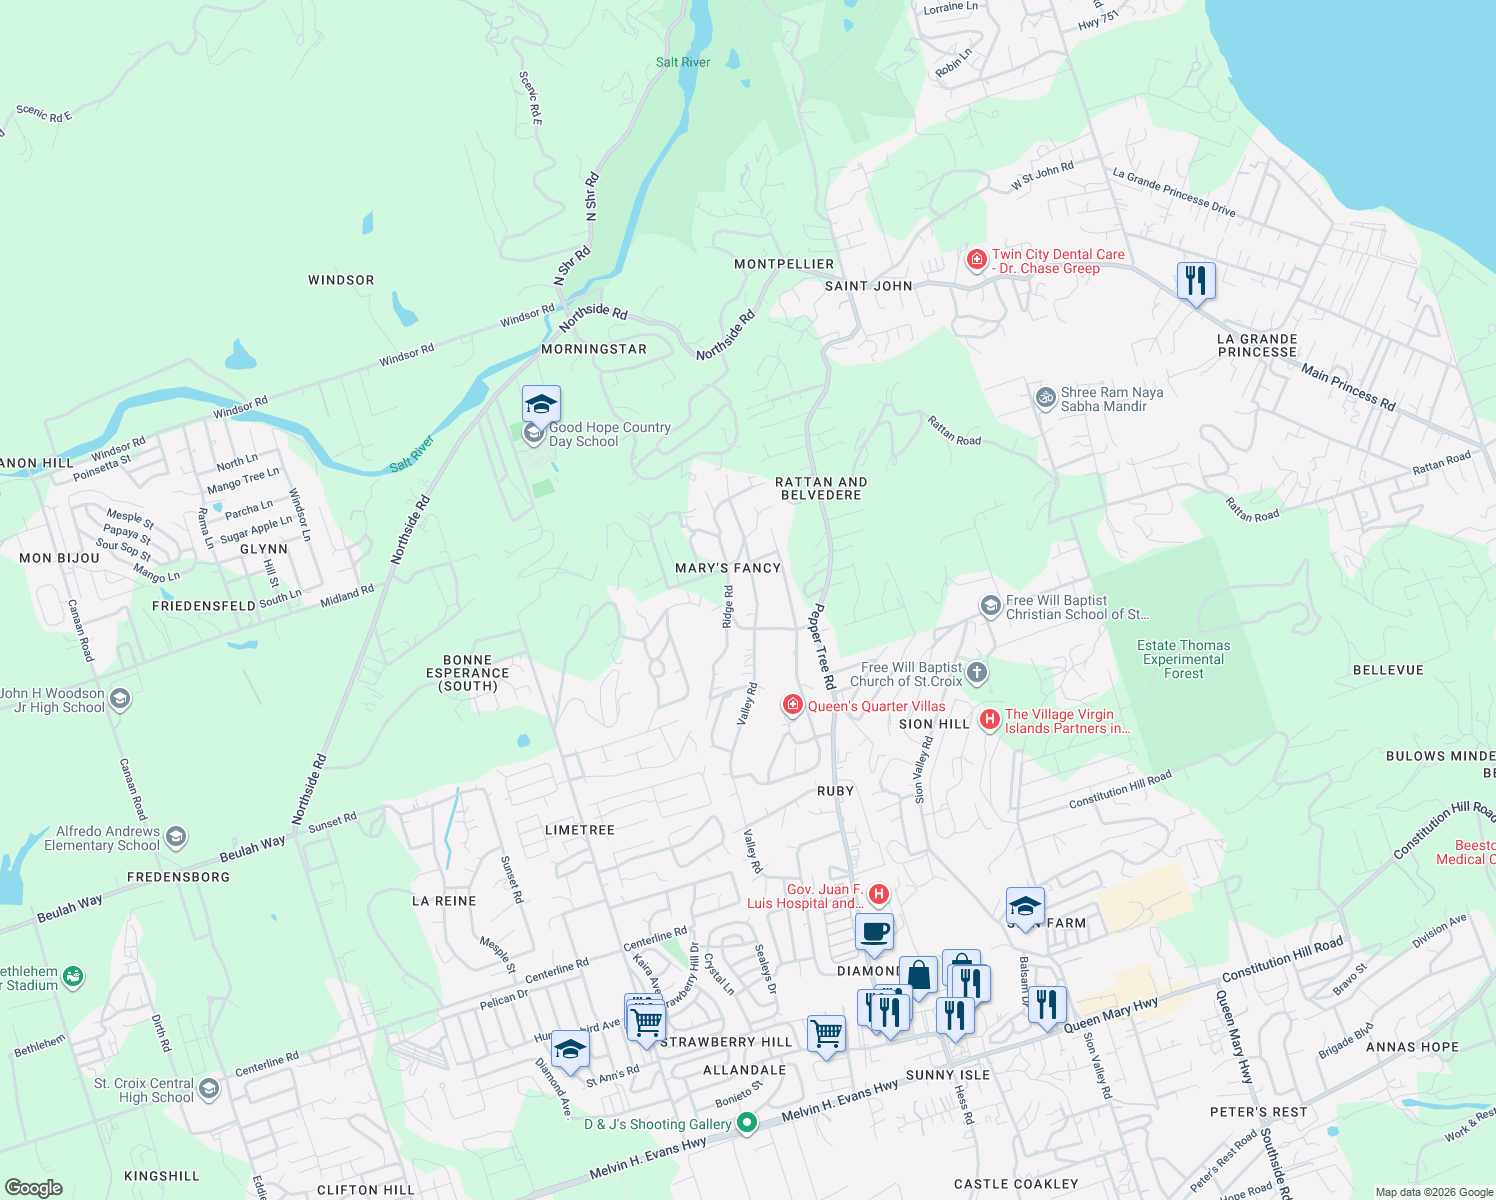Click the Bethlehem Soccer Stadium green icon
Image resolution: width=1496 pixels, height=1200 pixels.
point(72,975)
